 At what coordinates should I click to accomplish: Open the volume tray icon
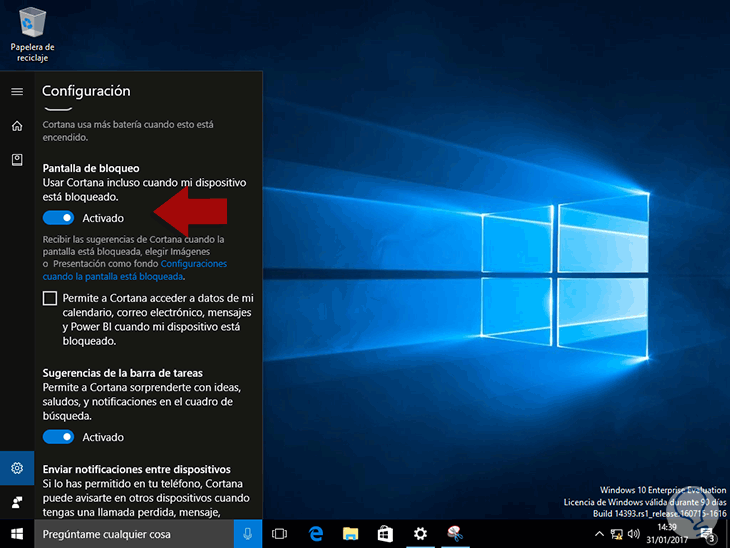coord(633,534)
